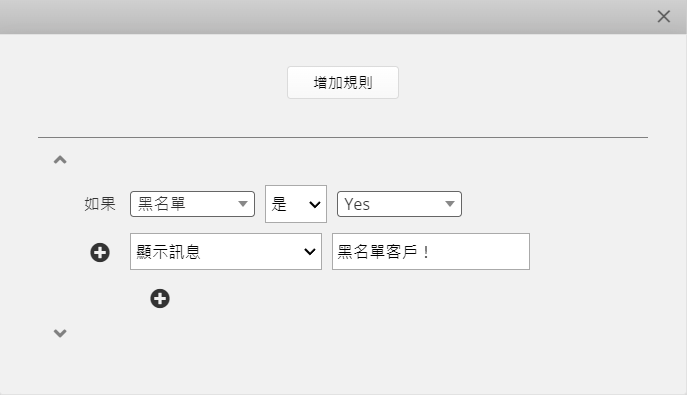Screen dimensions: 687x395
Task: Close the rules dialog with the X
Action: 663,17
